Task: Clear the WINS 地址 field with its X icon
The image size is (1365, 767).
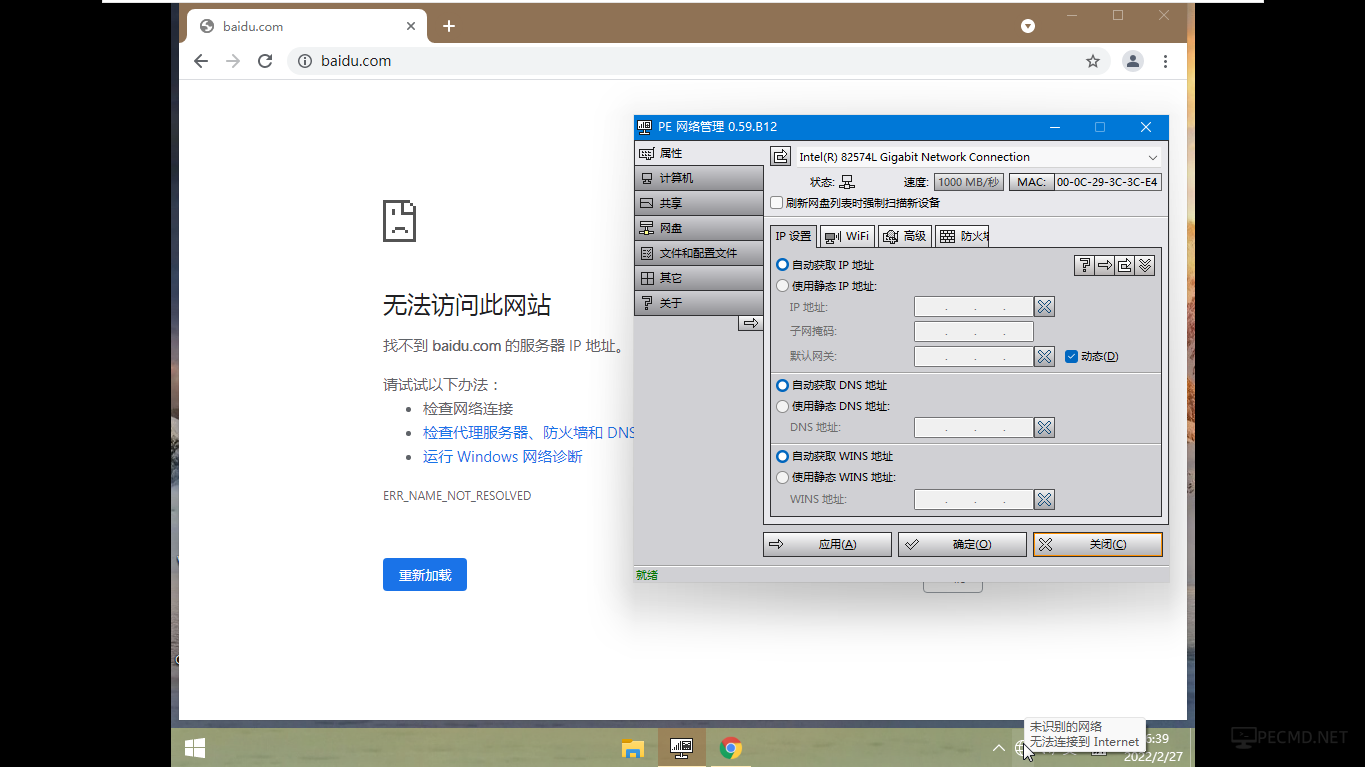Action: point(1044,499)
